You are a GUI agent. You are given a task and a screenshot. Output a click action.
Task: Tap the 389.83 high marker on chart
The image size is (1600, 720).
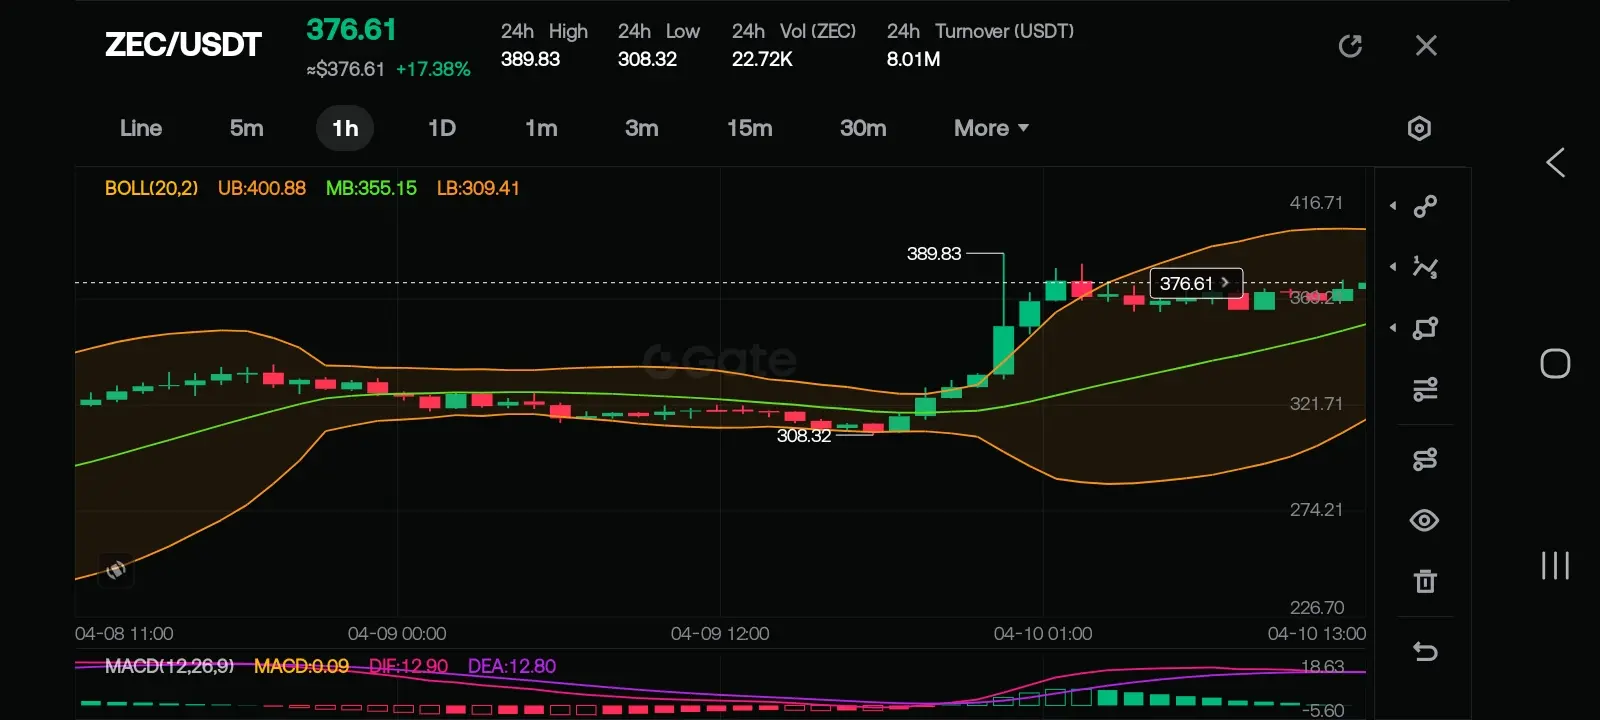point(934,254)
